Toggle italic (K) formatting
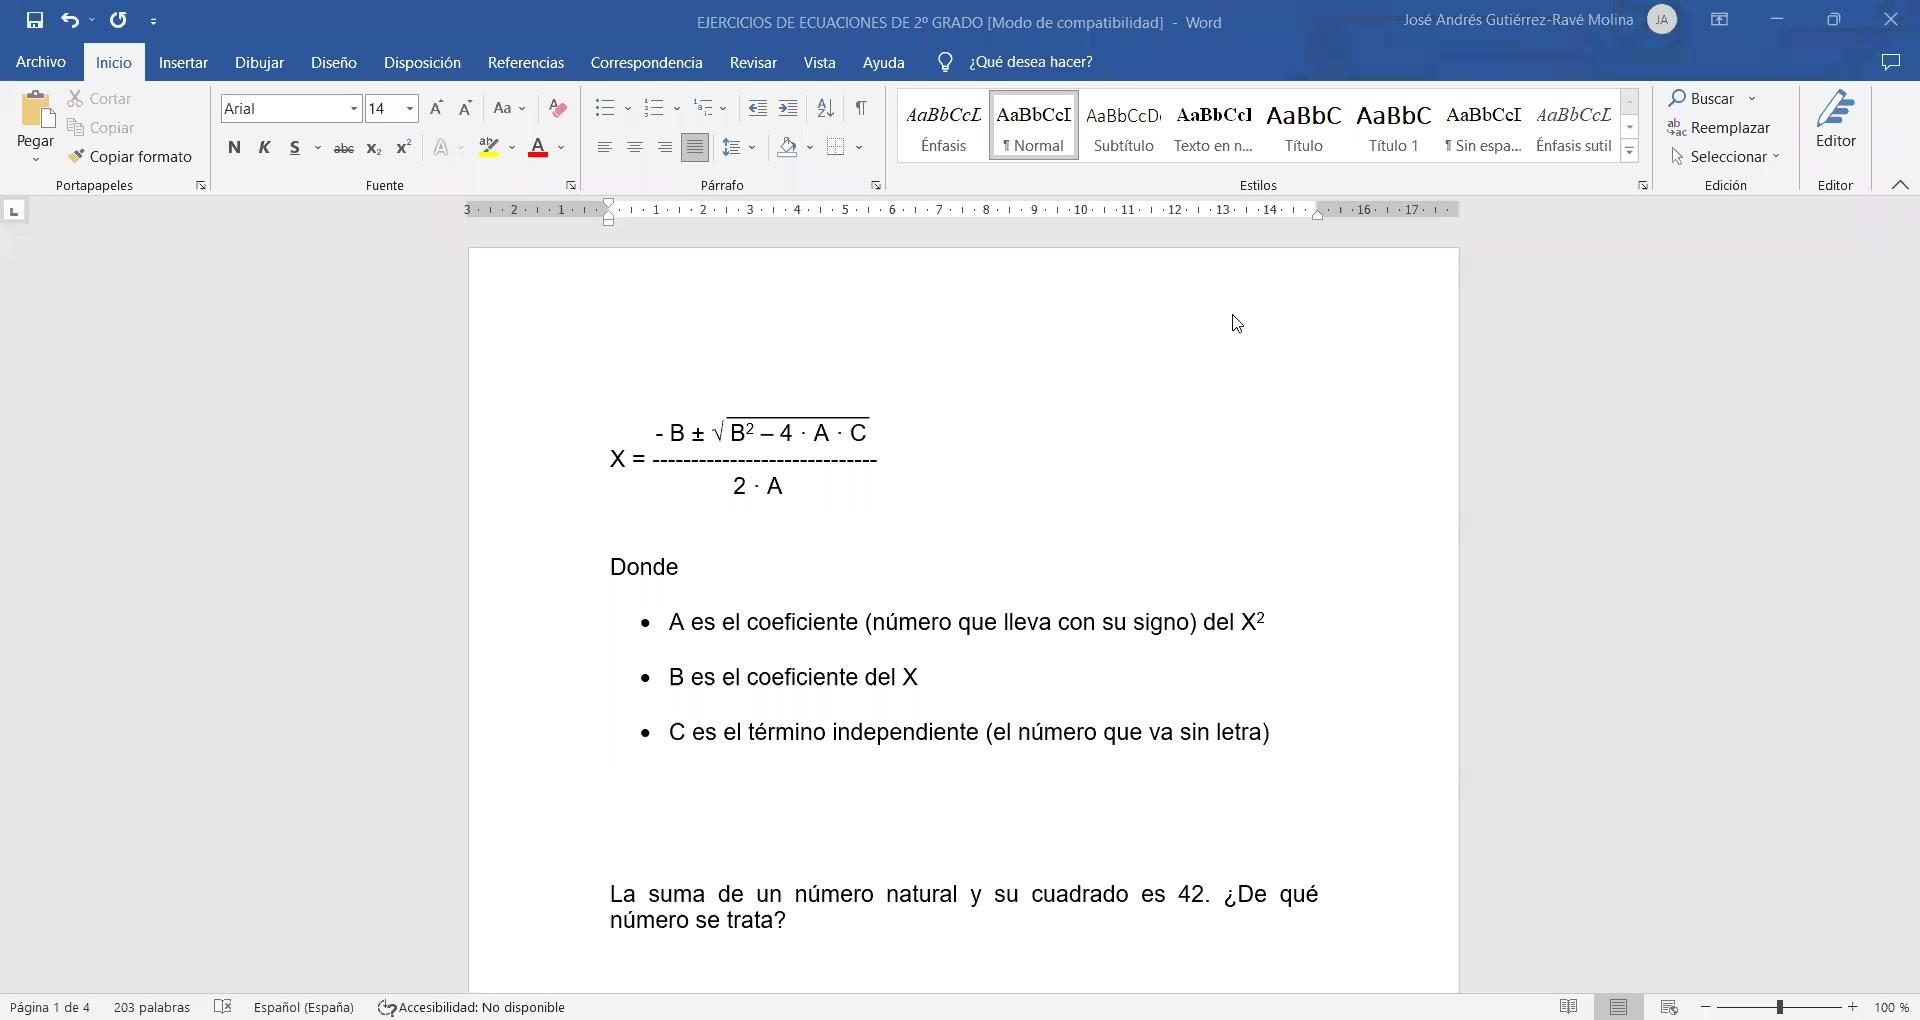The height and width of the screenshot is (1020, 1920). click(x=264, y=148)
